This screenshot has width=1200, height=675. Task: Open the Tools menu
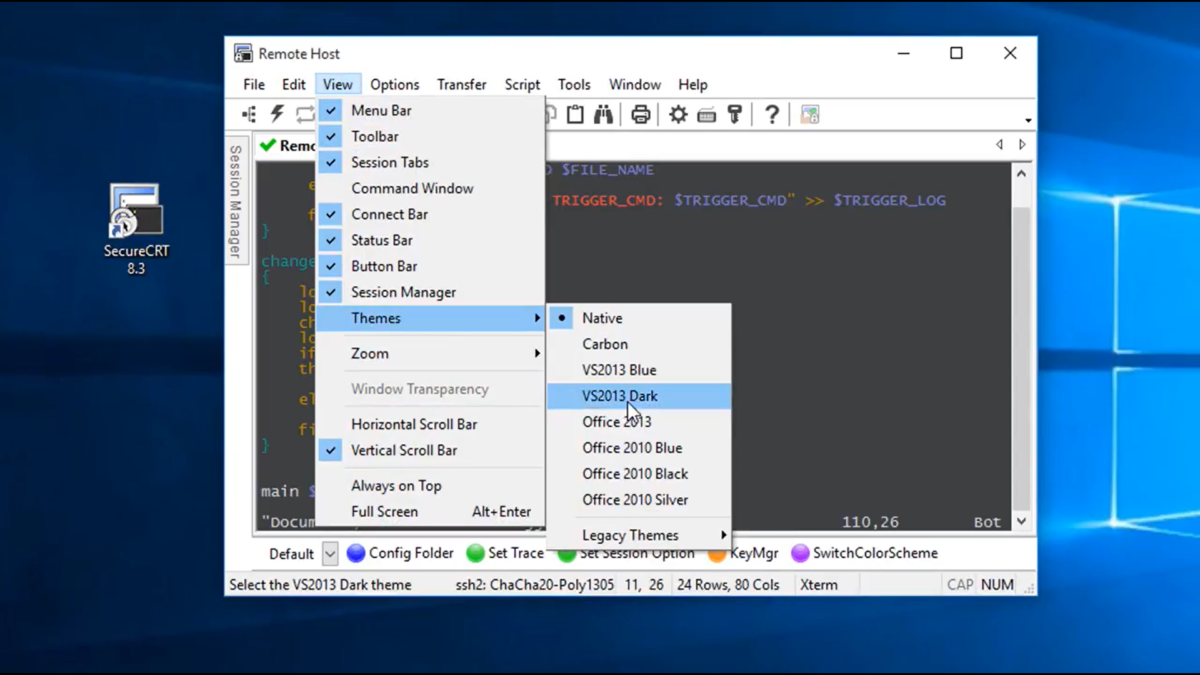(574, 85)
